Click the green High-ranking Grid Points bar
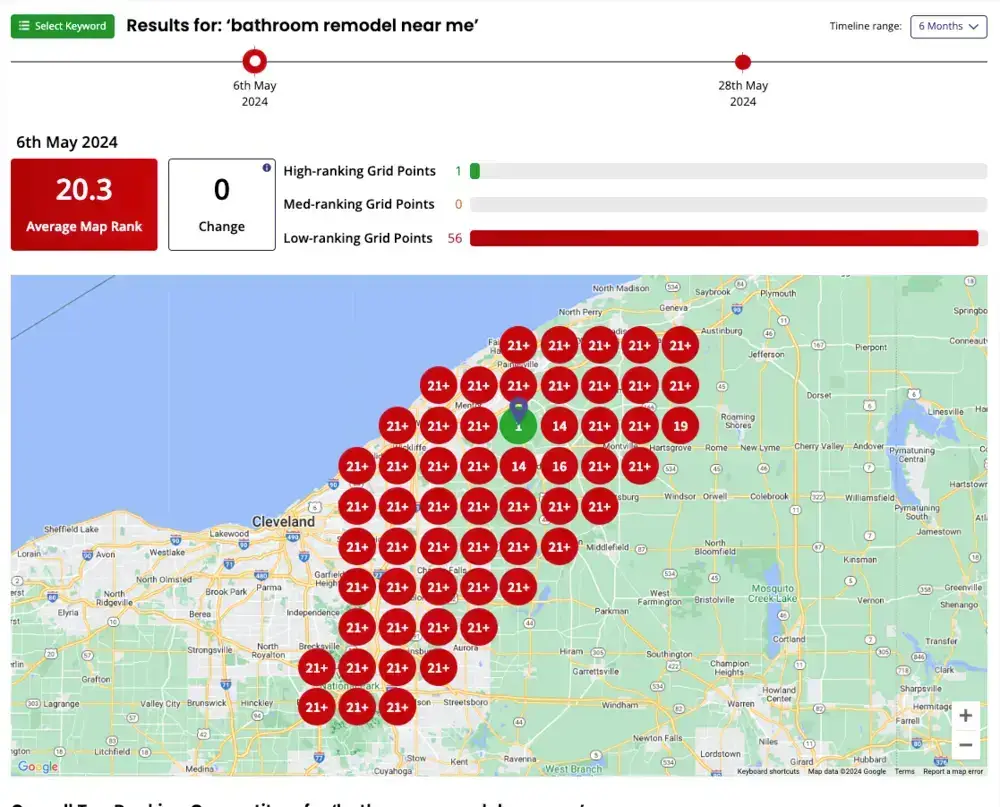The image size is (1000, 807). coord(475,171)
